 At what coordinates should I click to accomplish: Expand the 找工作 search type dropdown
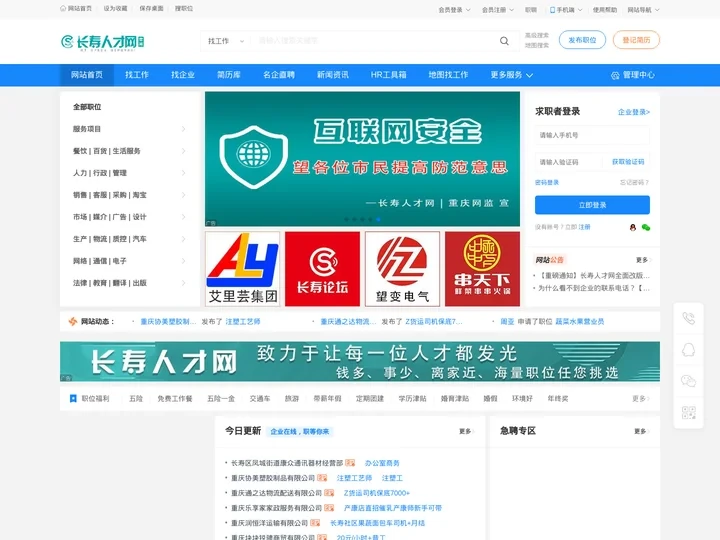pyautogui.click(x=226, y=41)
